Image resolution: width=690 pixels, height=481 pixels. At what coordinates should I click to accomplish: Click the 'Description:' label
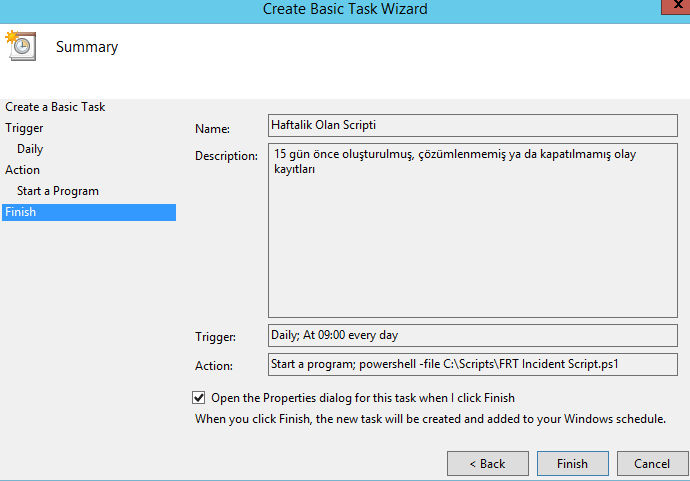[226, 156]
